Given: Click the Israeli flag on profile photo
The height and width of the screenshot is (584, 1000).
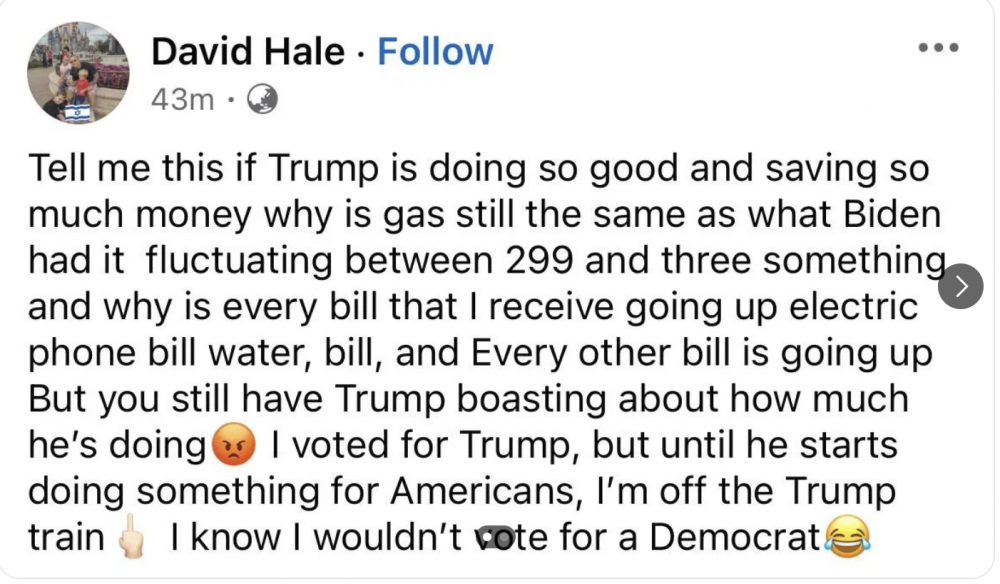Looking at the screenshot, I should 76,109.
